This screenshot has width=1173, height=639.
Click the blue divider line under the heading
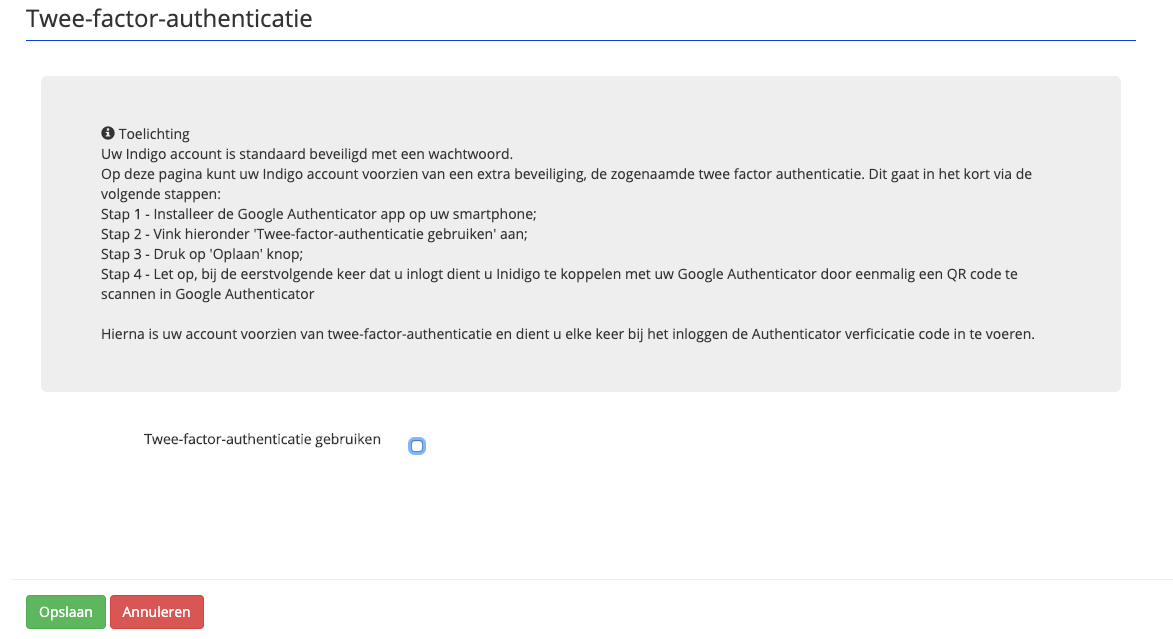coord(581,40)
